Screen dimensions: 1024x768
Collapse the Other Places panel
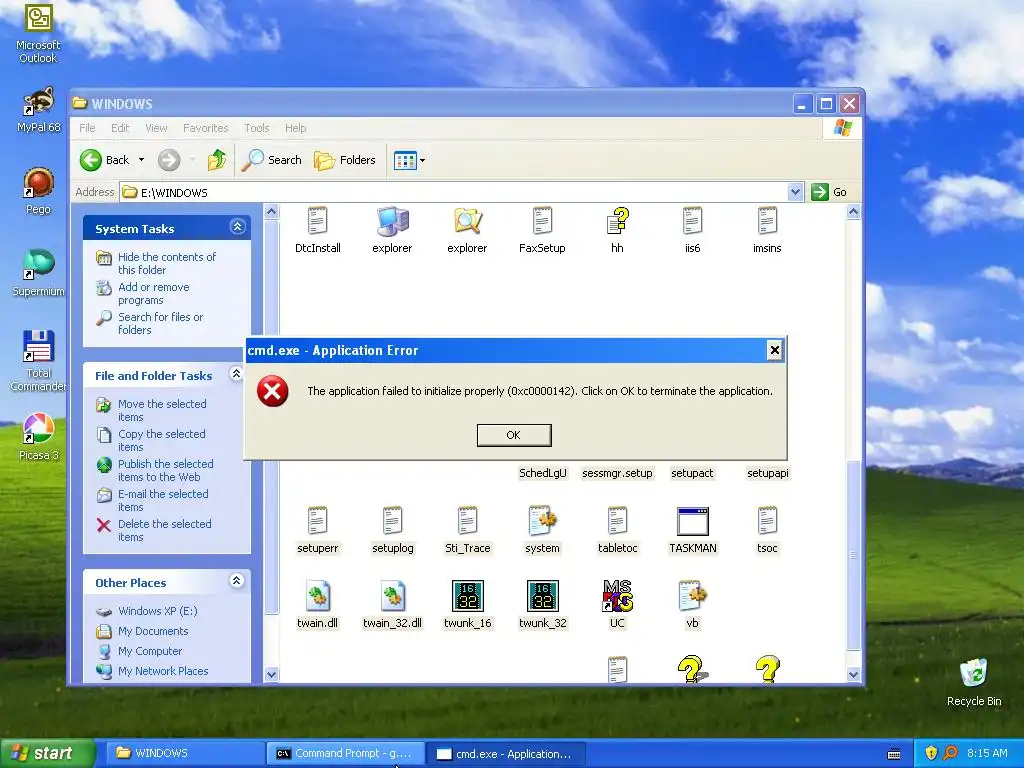tap(237, 581)
